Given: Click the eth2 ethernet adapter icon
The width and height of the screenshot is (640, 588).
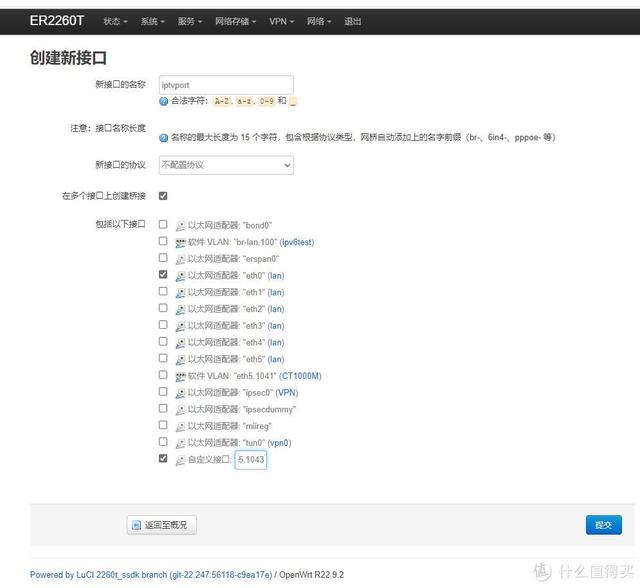Looking at the screenshot, I should click(180, 310).
